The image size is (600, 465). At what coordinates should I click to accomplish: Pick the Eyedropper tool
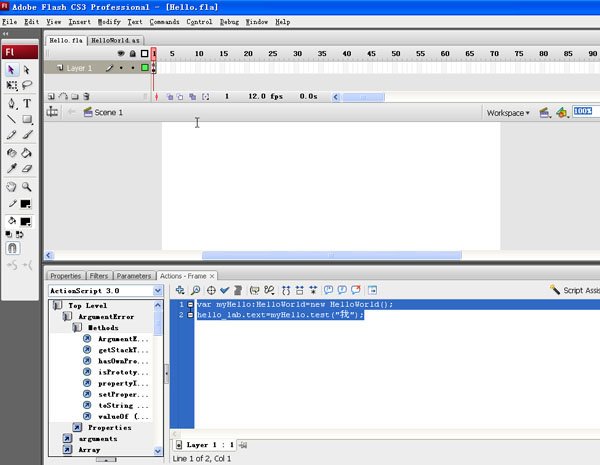(x=11, y=169)
